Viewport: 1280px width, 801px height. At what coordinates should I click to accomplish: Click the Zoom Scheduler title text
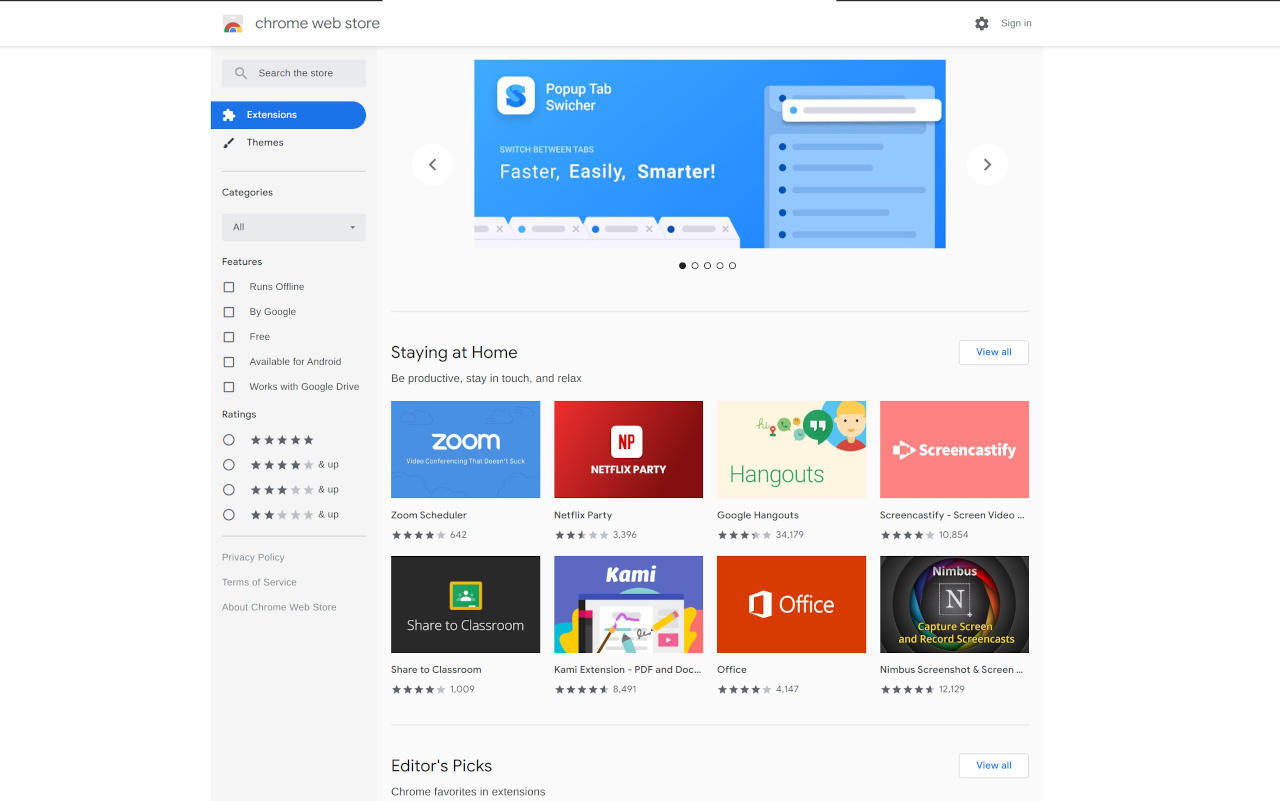click(429, 515)
